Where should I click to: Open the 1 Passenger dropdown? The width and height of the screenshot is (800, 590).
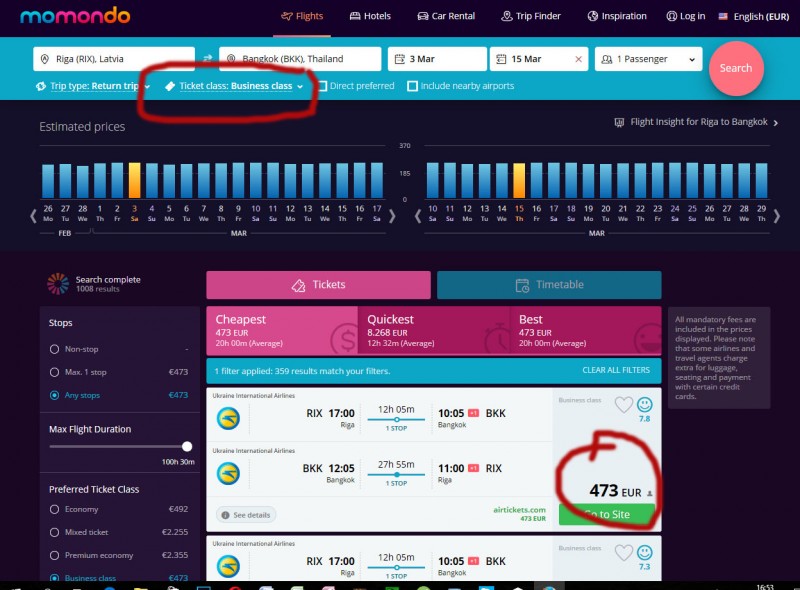(x=648, y=59)
